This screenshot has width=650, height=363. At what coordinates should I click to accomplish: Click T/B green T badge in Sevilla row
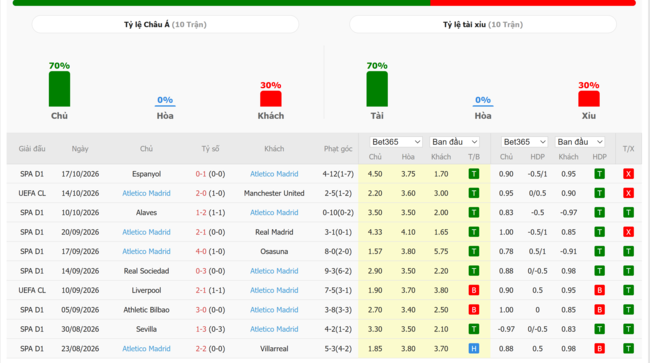[473, 329]
